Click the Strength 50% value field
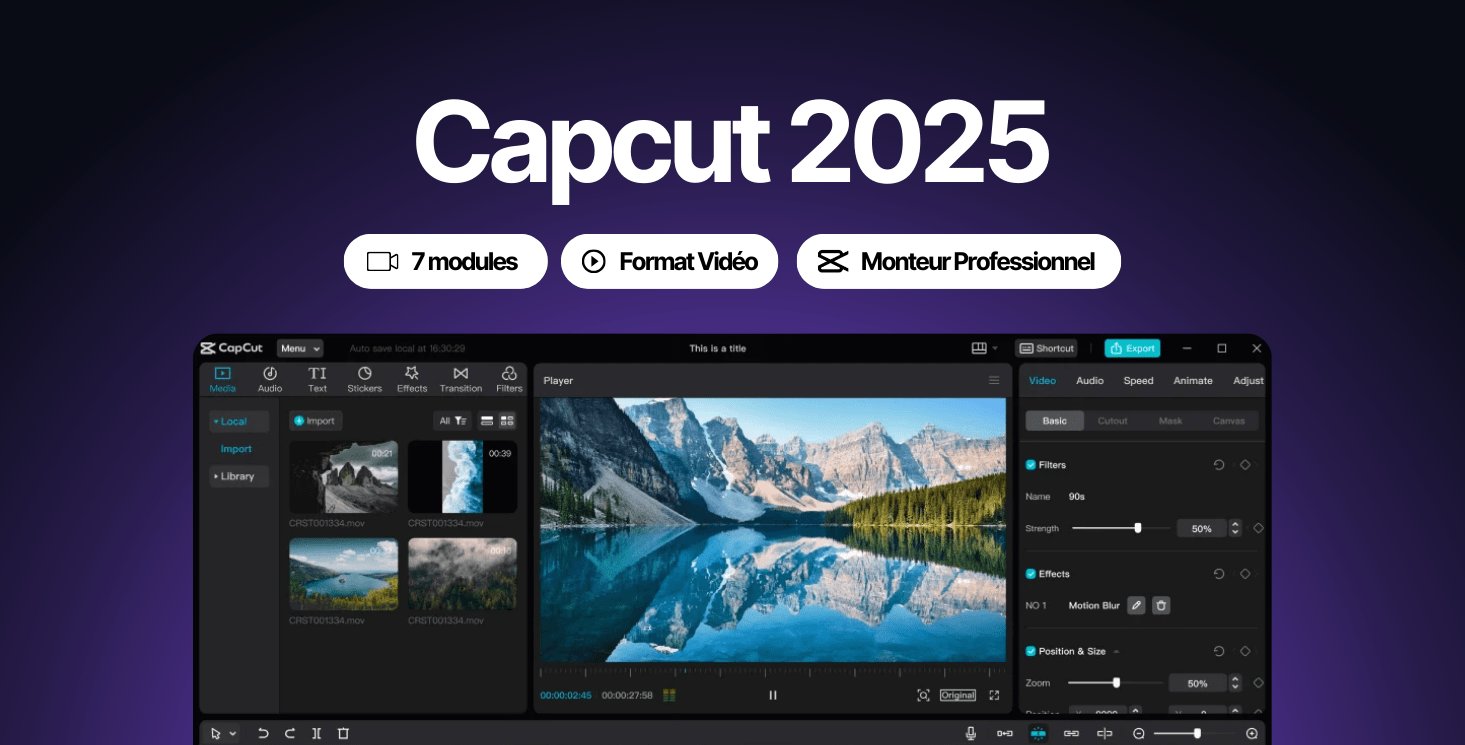1465x745 pixels. (x=1201, y=528)
